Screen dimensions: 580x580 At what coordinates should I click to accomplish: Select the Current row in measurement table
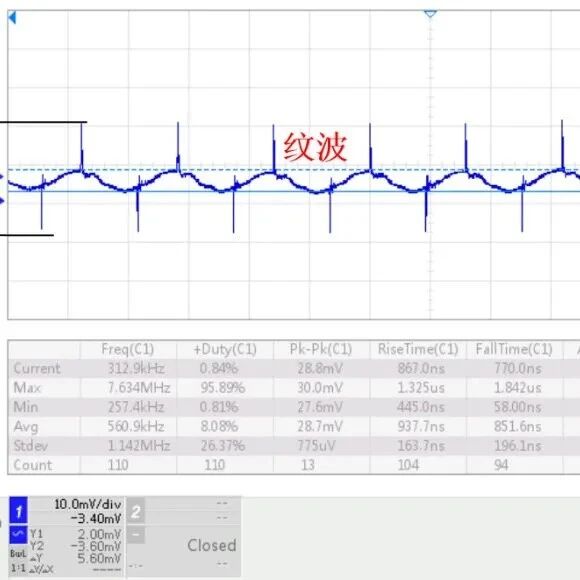(294, 368)
